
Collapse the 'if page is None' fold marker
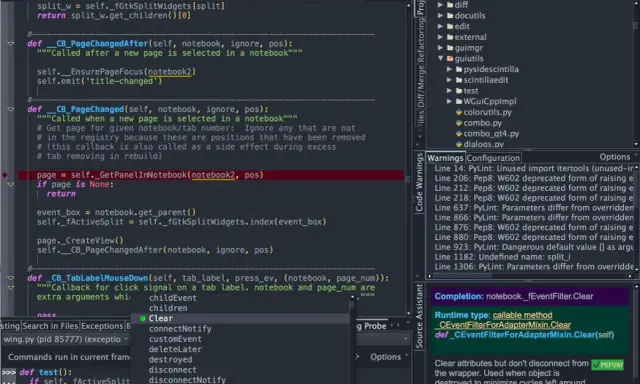tap(11, 184)
